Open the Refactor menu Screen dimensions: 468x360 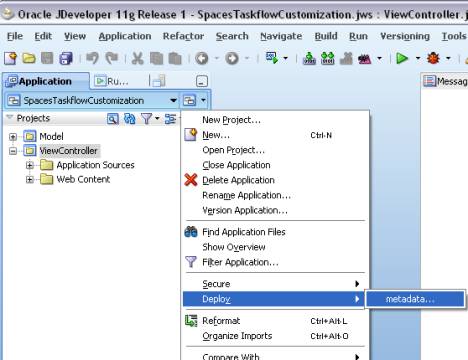(x=183, y=36)
